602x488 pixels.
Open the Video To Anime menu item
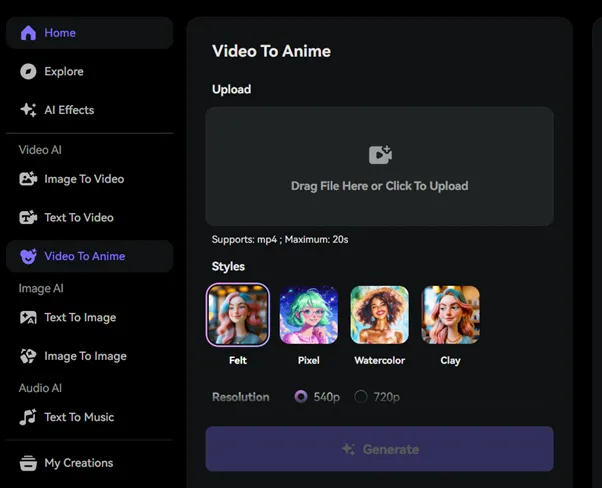(84, 256)
